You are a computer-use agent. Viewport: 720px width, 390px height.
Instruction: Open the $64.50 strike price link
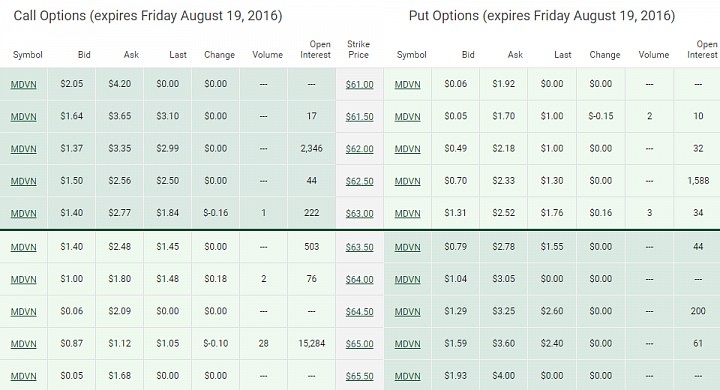359,311
